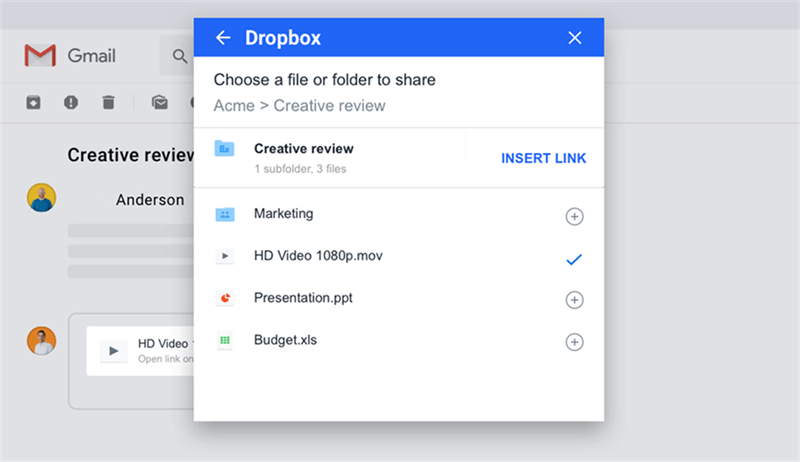Mark as unread with envelope icon

160,102
